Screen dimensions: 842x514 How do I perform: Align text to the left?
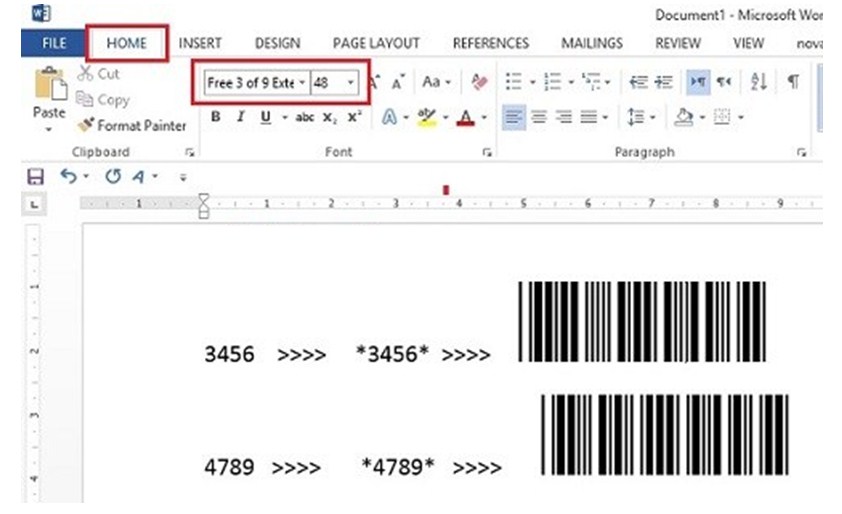(513, 117)
